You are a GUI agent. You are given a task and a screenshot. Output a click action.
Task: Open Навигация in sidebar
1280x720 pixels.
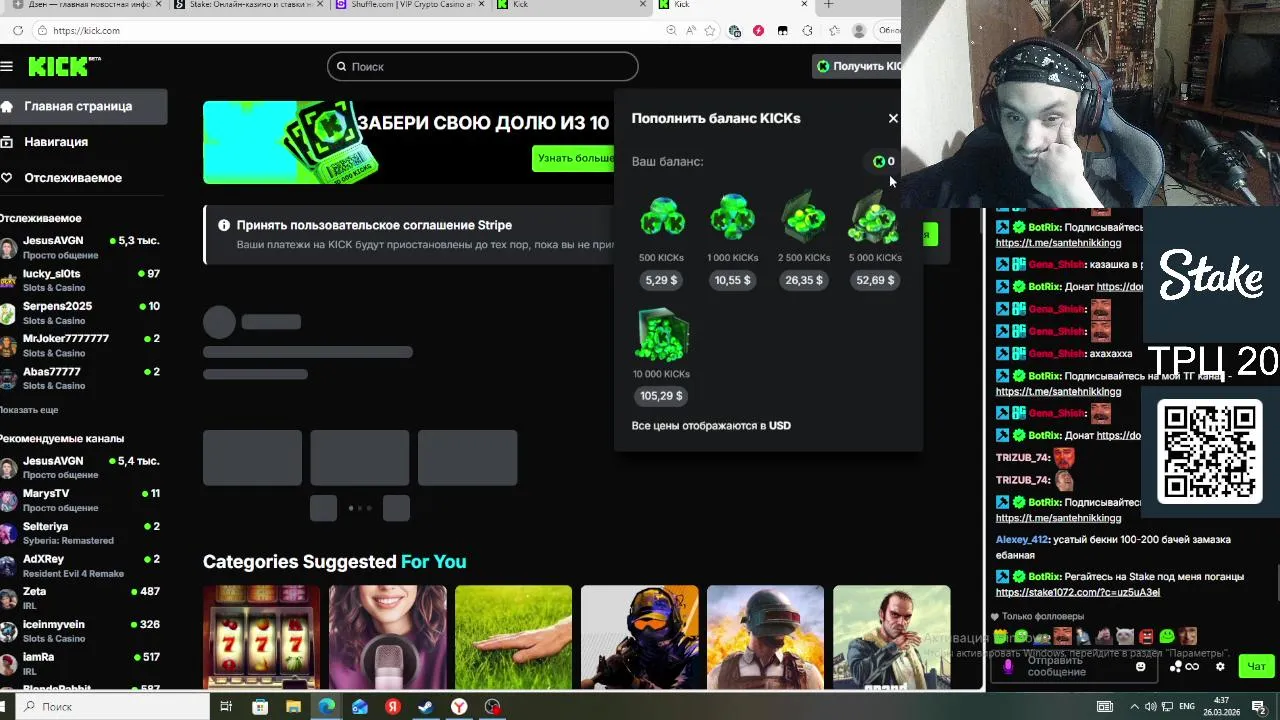click(83, 142)
